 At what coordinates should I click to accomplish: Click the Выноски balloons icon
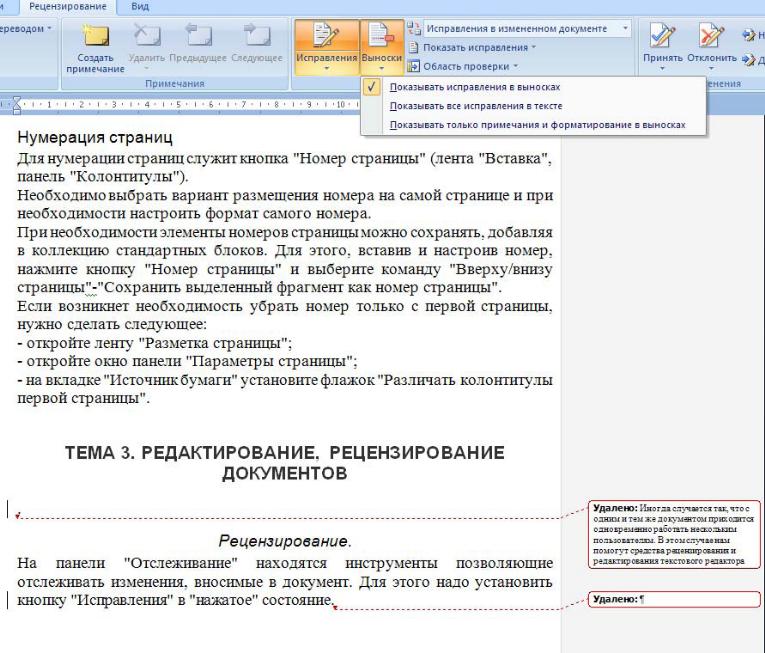[382, 36]
